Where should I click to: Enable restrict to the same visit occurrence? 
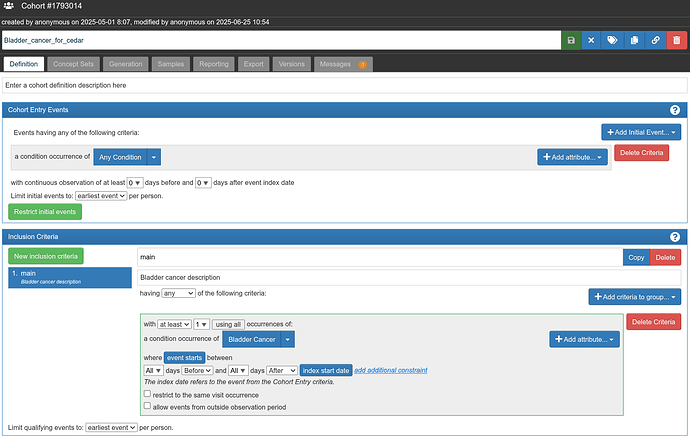[x=148, y=394]
